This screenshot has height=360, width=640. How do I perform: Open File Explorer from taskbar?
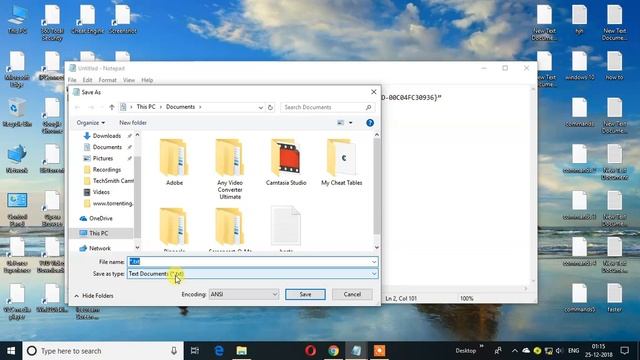[242, 351]
